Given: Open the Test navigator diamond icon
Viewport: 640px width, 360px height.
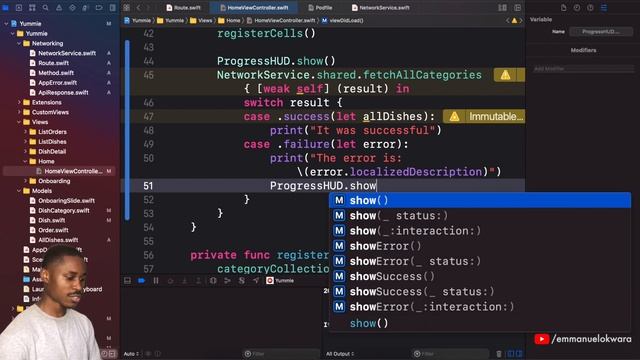Looking at the screenshot, I should (72, 8).
